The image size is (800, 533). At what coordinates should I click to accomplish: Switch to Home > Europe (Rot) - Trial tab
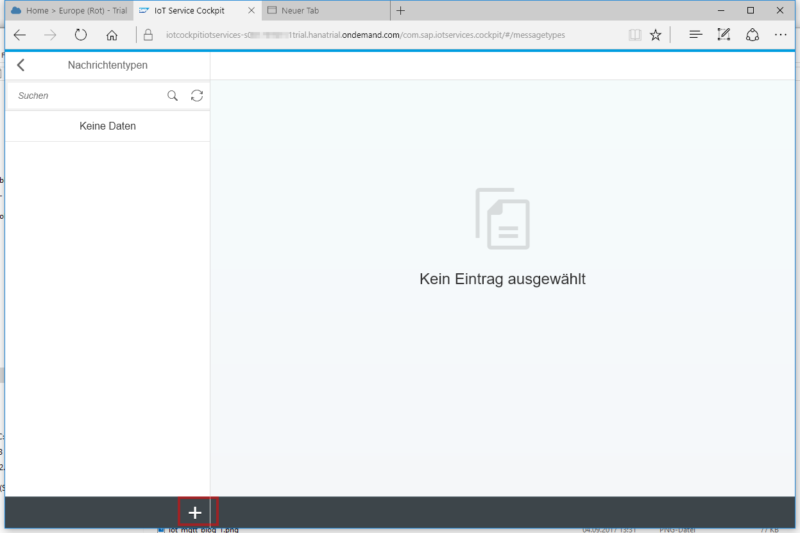click(x=69, y=10)
